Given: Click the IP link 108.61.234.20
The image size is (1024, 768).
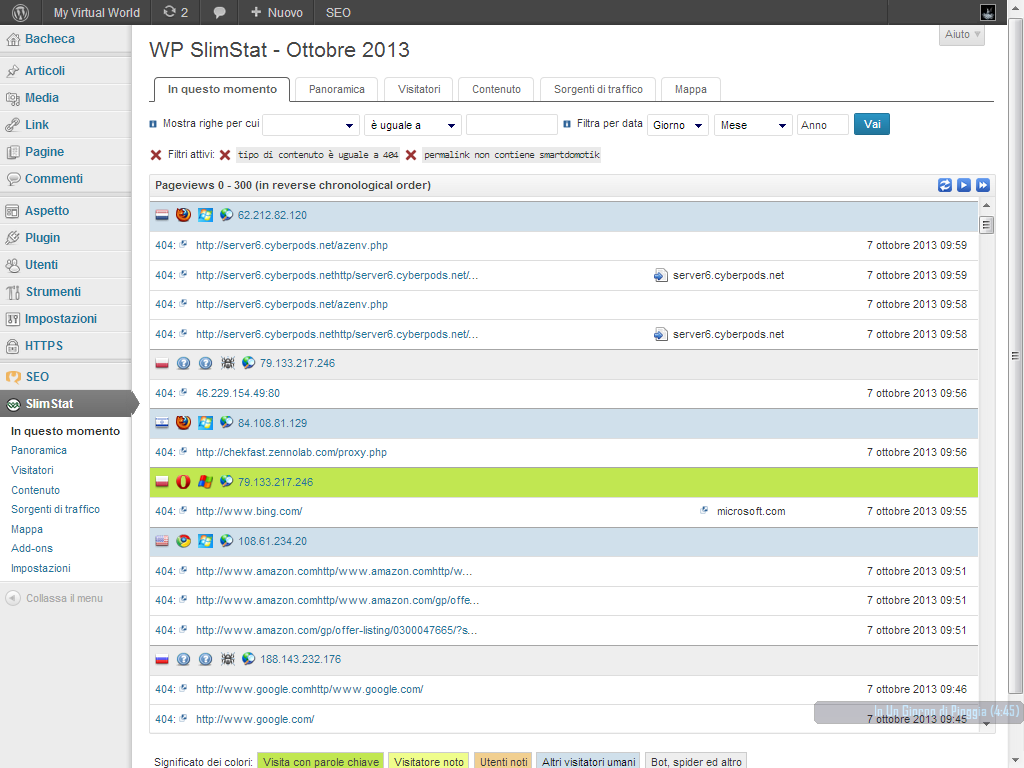Looking at the screenshot, I should pos(272,541).
